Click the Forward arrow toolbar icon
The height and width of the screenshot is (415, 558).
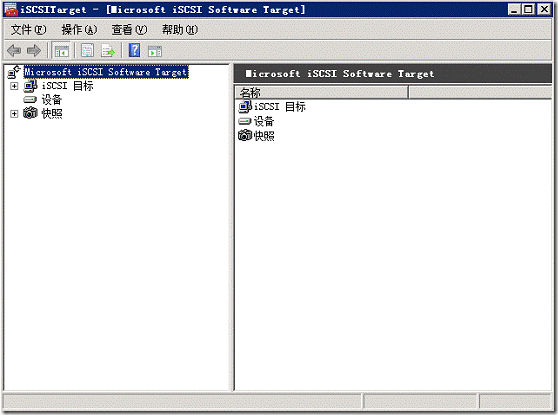pyautogui.click(x=34, y=51)
